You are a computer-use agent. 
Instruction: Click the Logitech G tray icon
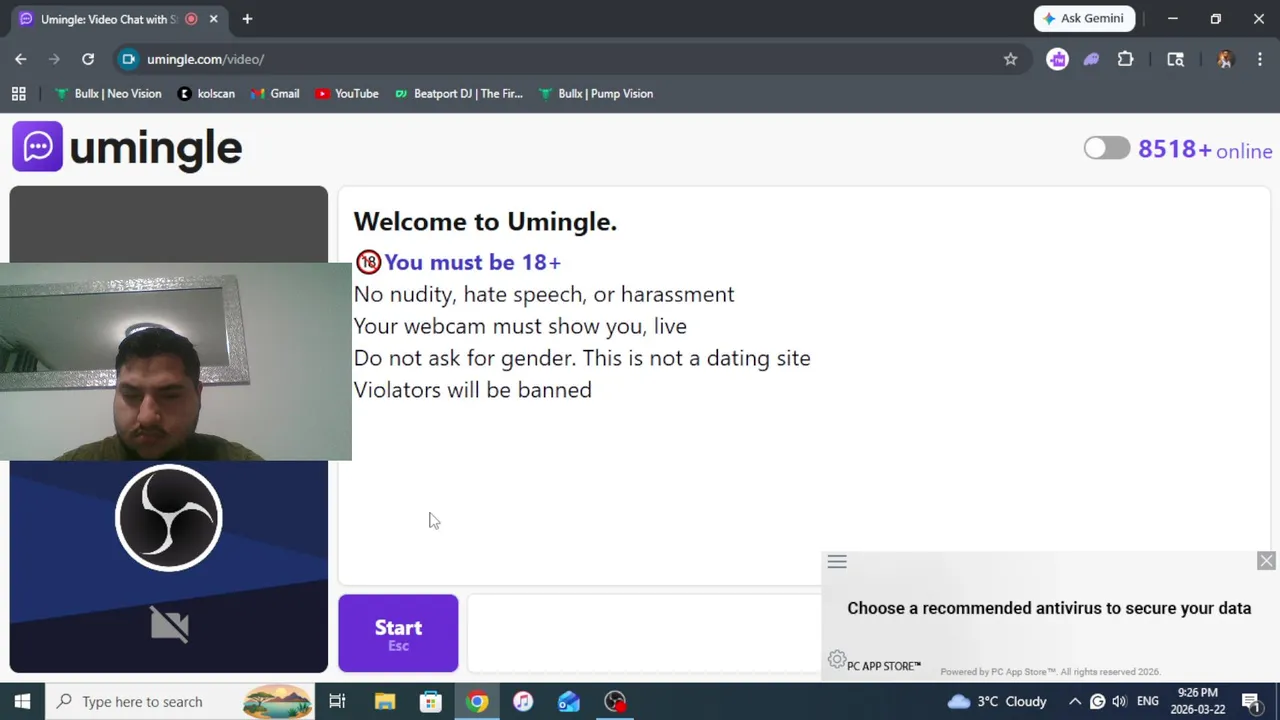coord(1097,701)
